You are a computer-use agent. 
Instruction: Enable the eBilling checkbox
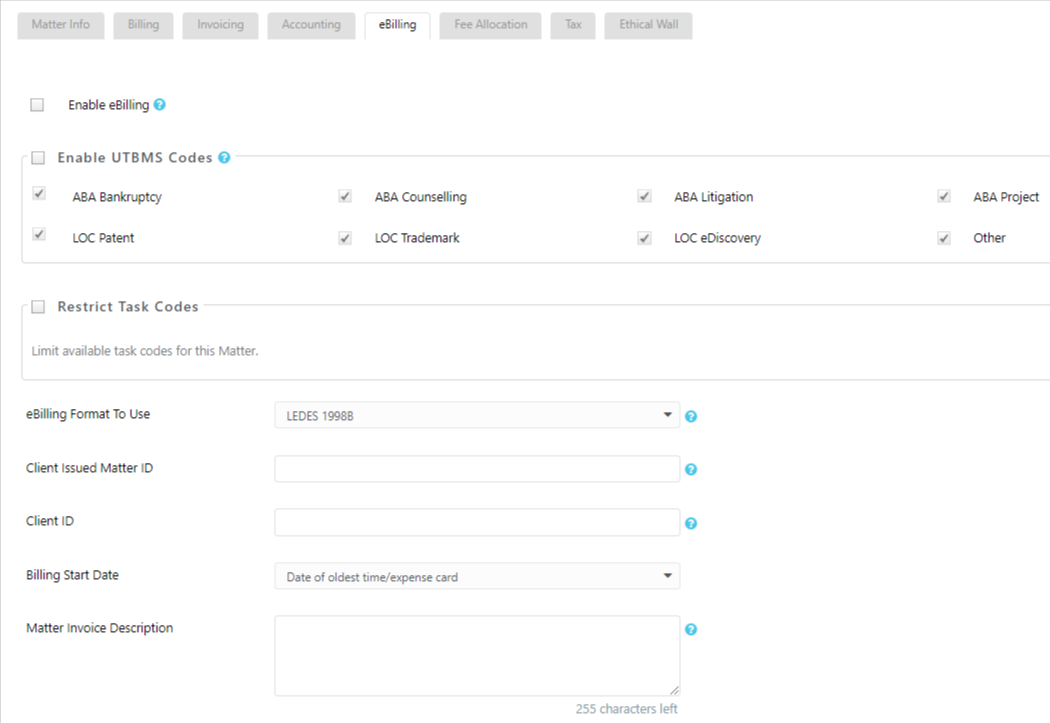click(38, 105)
